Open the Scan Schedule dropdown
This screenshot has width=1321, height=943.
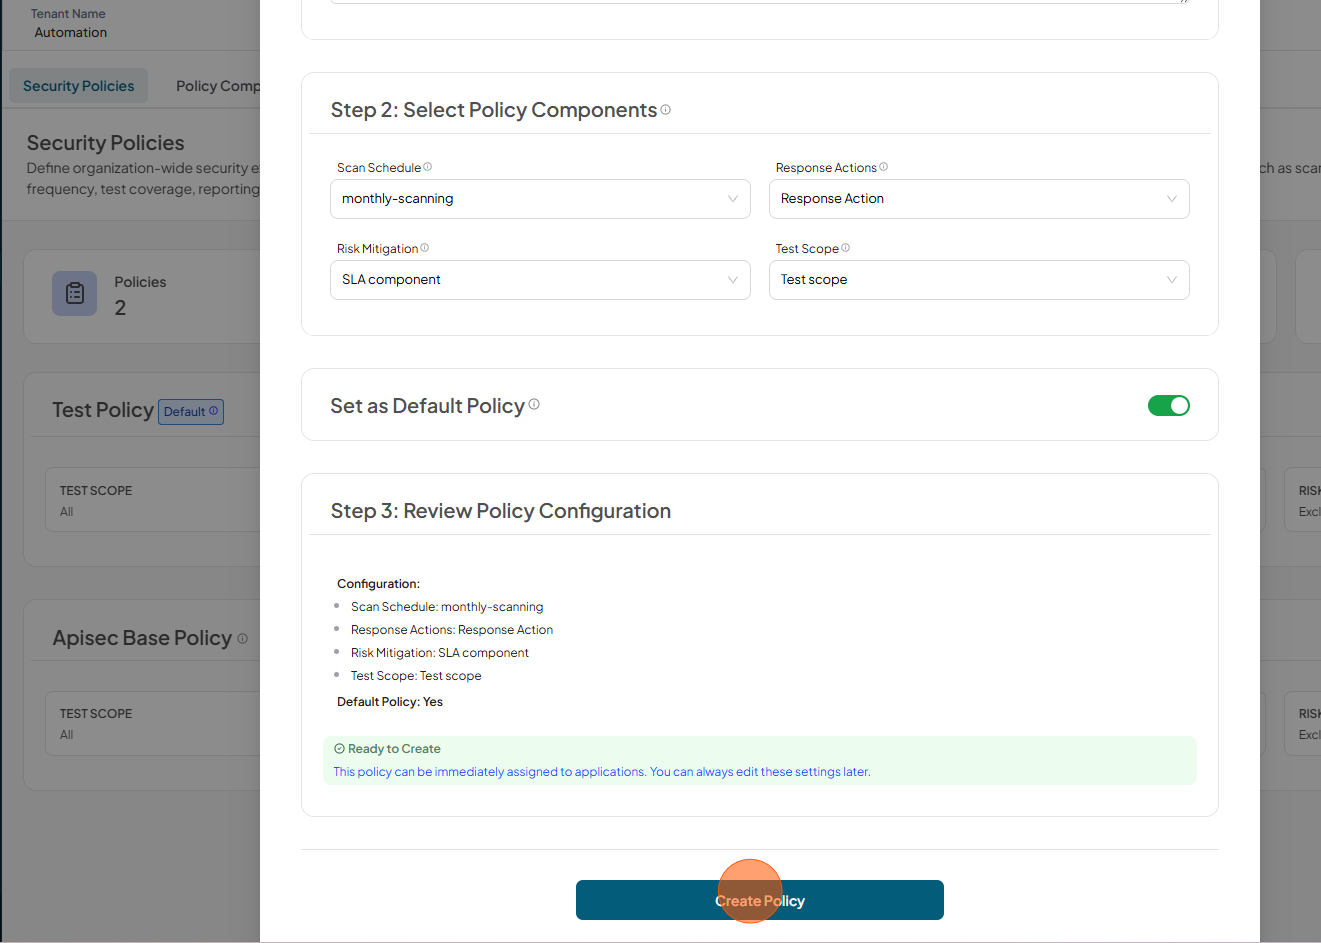click(540, 199)
